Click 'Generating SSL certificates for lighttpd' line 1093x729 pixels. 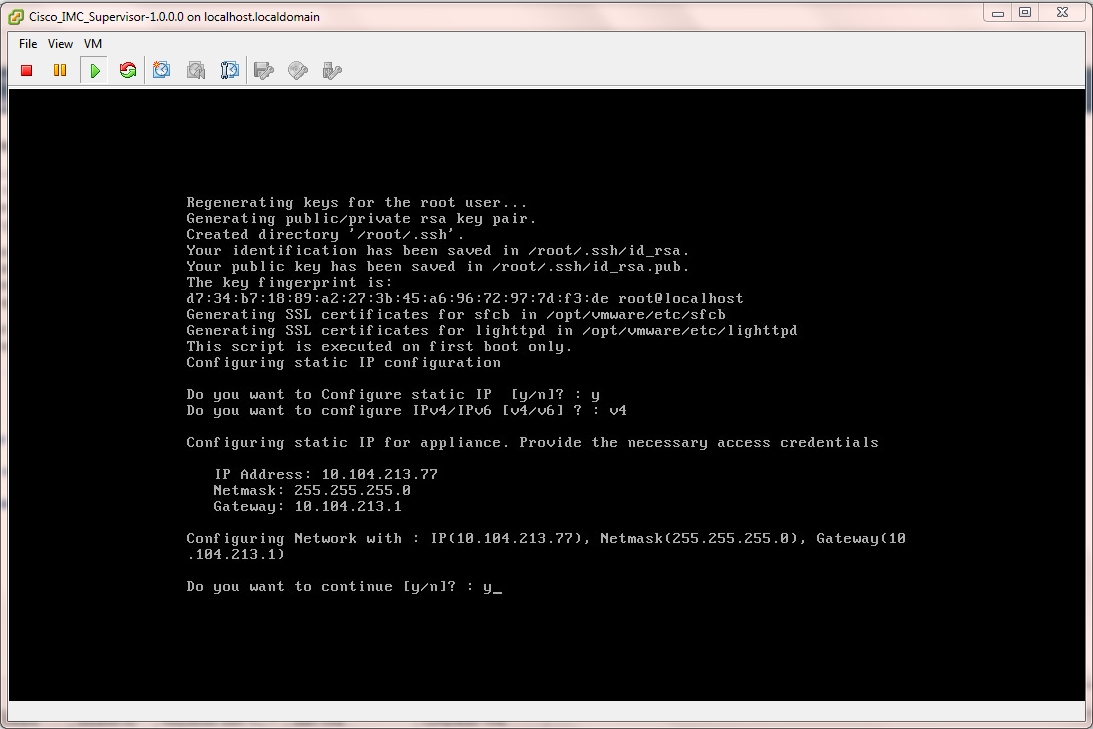(491, 331)
